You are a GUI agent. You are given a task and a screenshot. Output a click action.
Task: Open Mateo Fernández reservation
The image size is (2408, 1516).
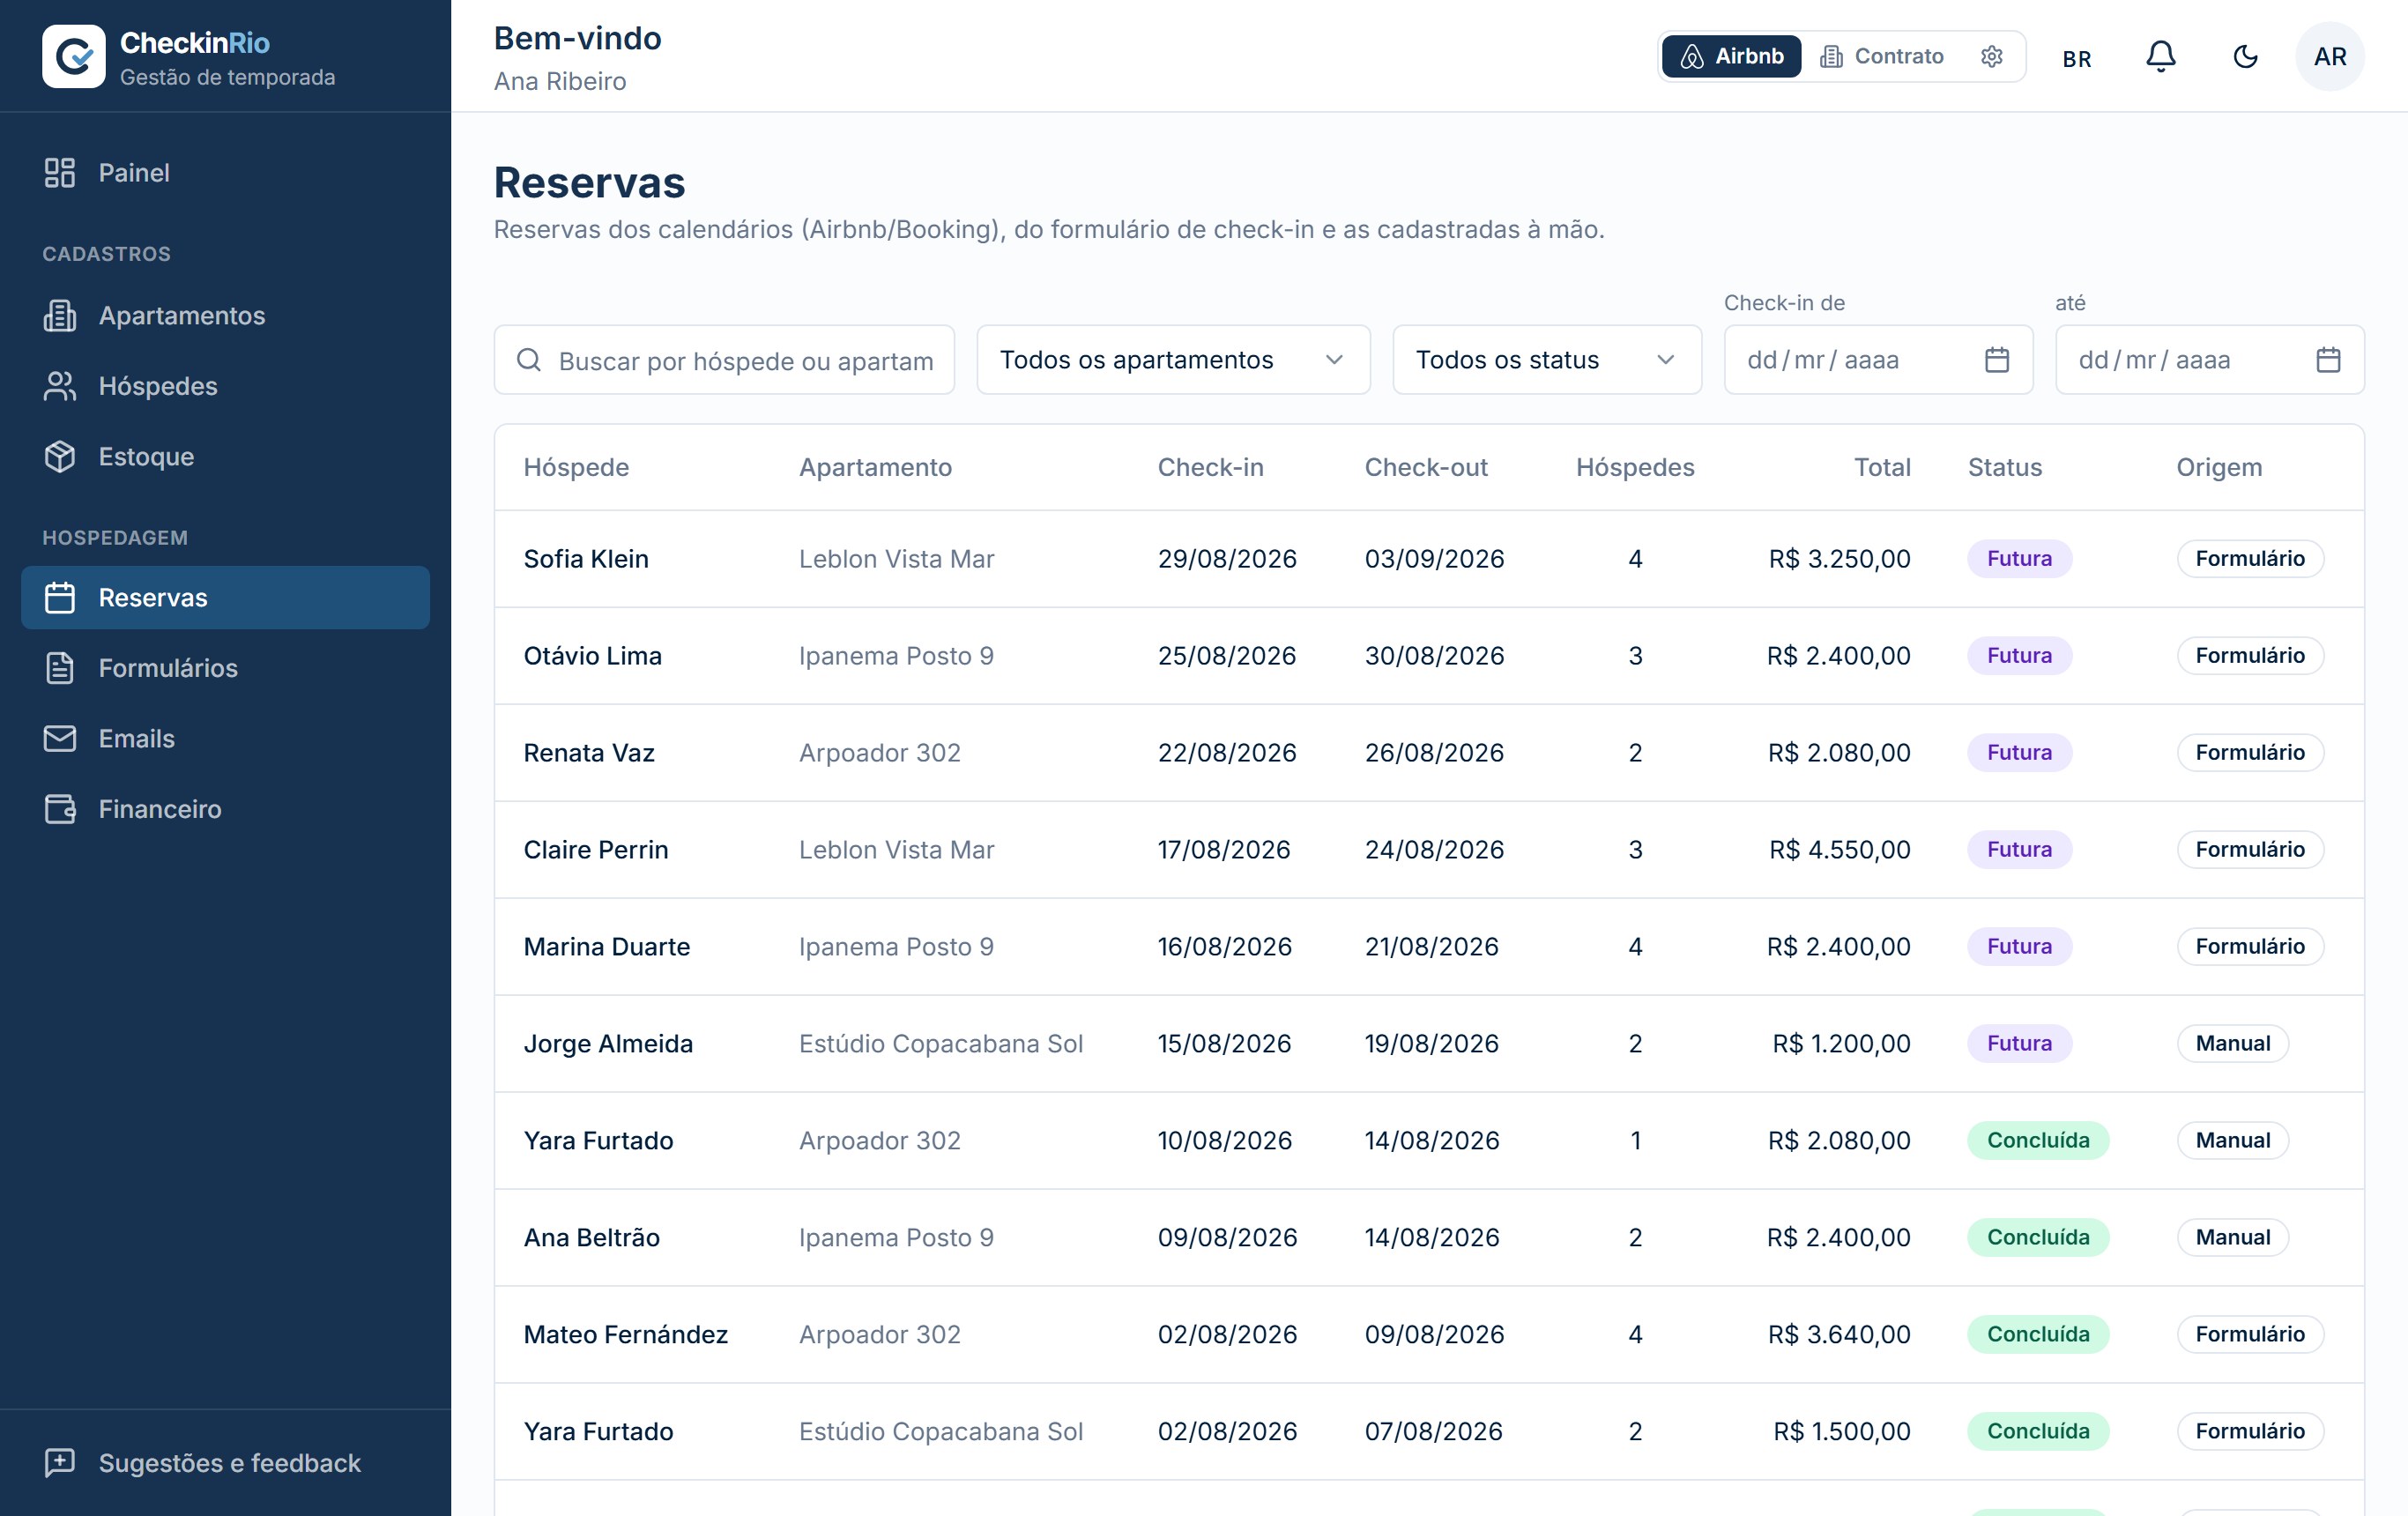point(1429,1335)
